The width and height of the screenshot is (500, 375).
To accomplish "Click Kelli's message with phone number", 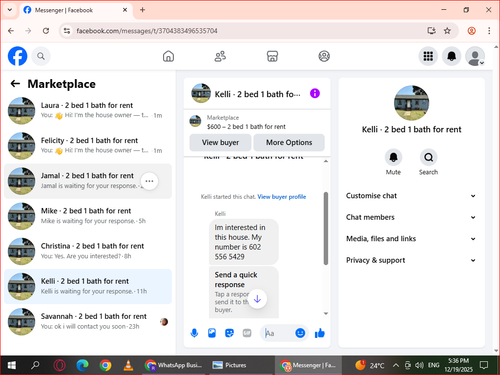I will click(244, 242).
